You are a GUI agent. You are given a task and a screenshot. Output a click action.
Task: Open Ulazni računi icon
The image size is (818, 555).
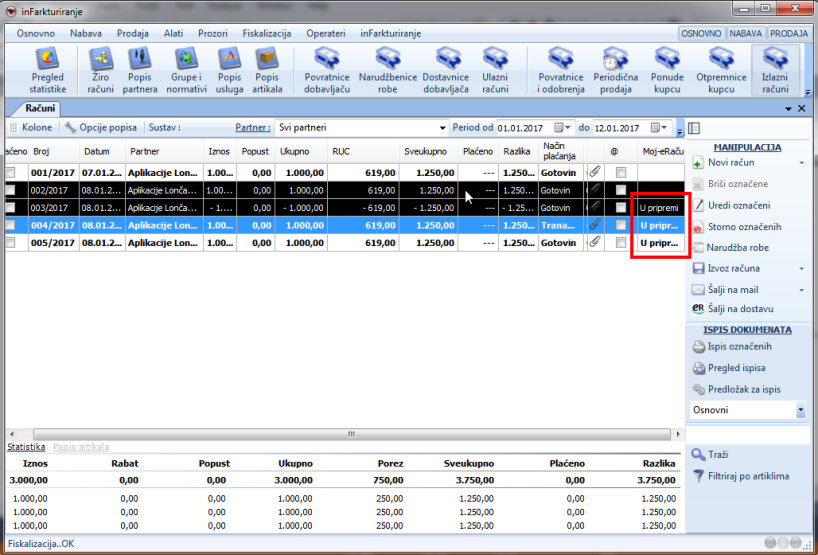pyautogui.click(x=495, y=70)
